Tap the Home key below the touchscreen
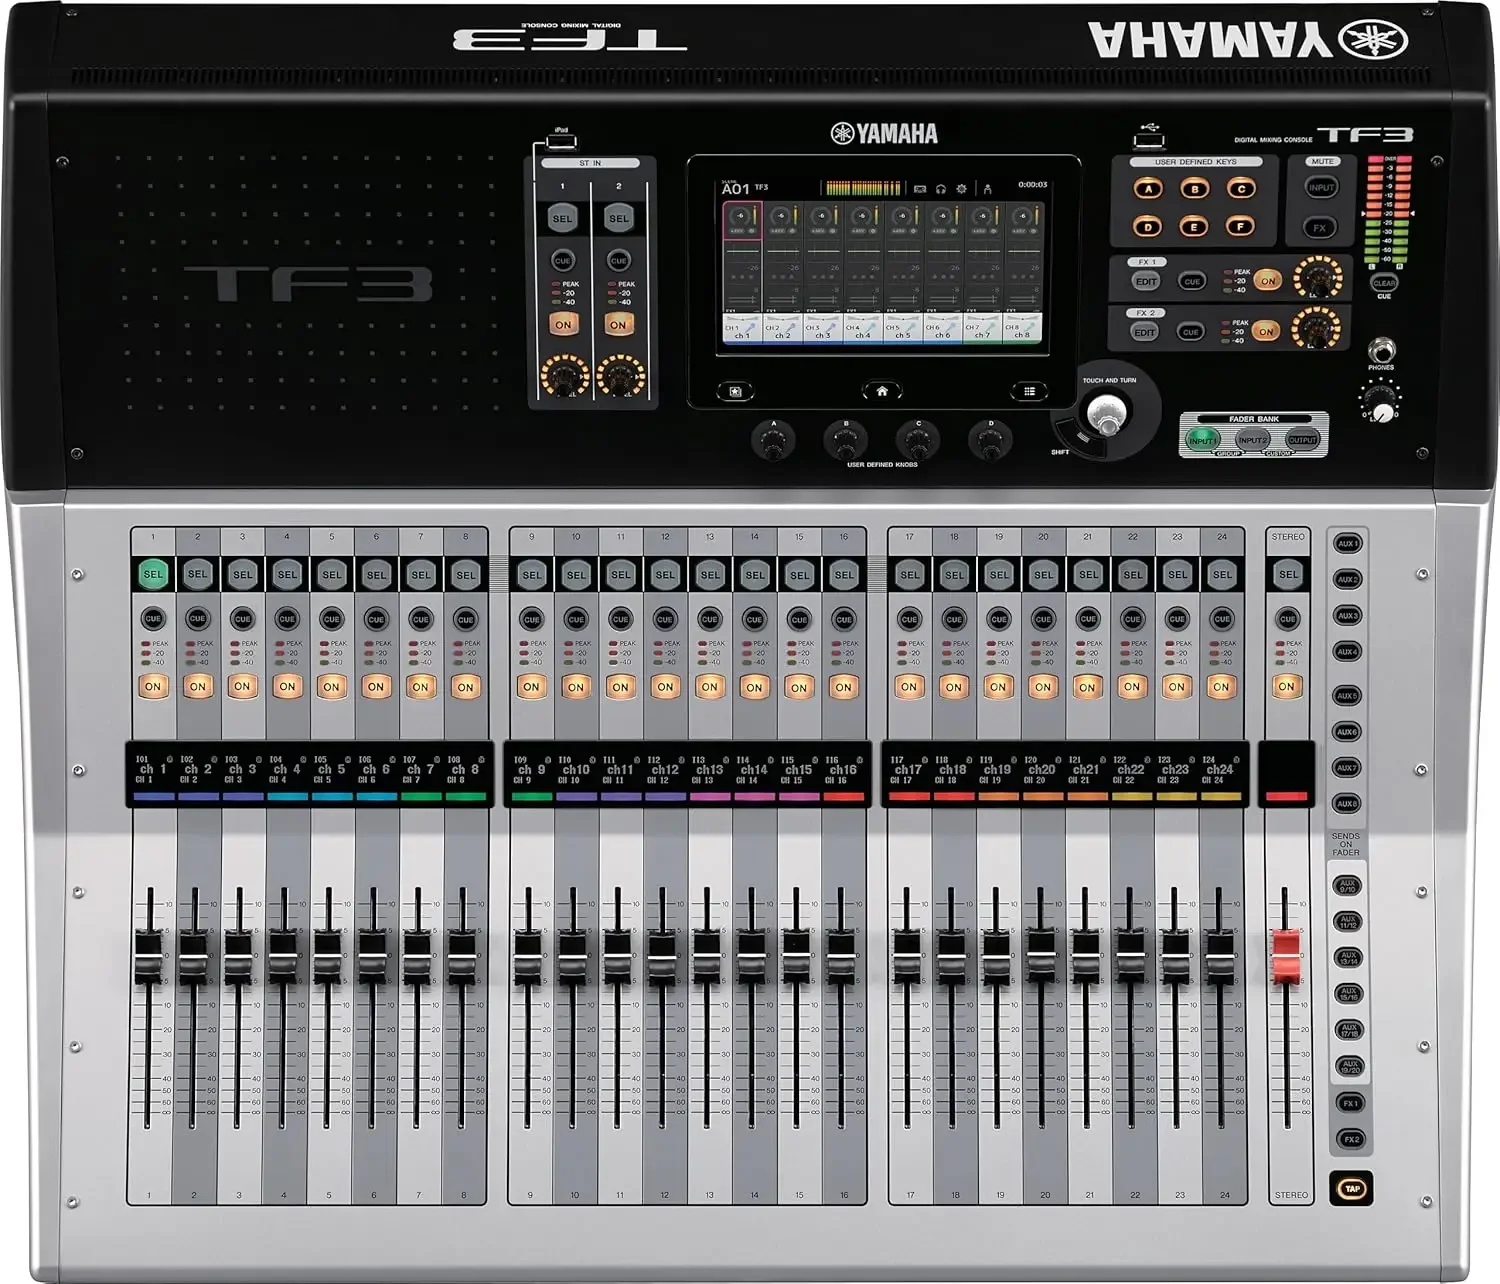Screen dimensions: 1500x1284 (x=882, y=391)
